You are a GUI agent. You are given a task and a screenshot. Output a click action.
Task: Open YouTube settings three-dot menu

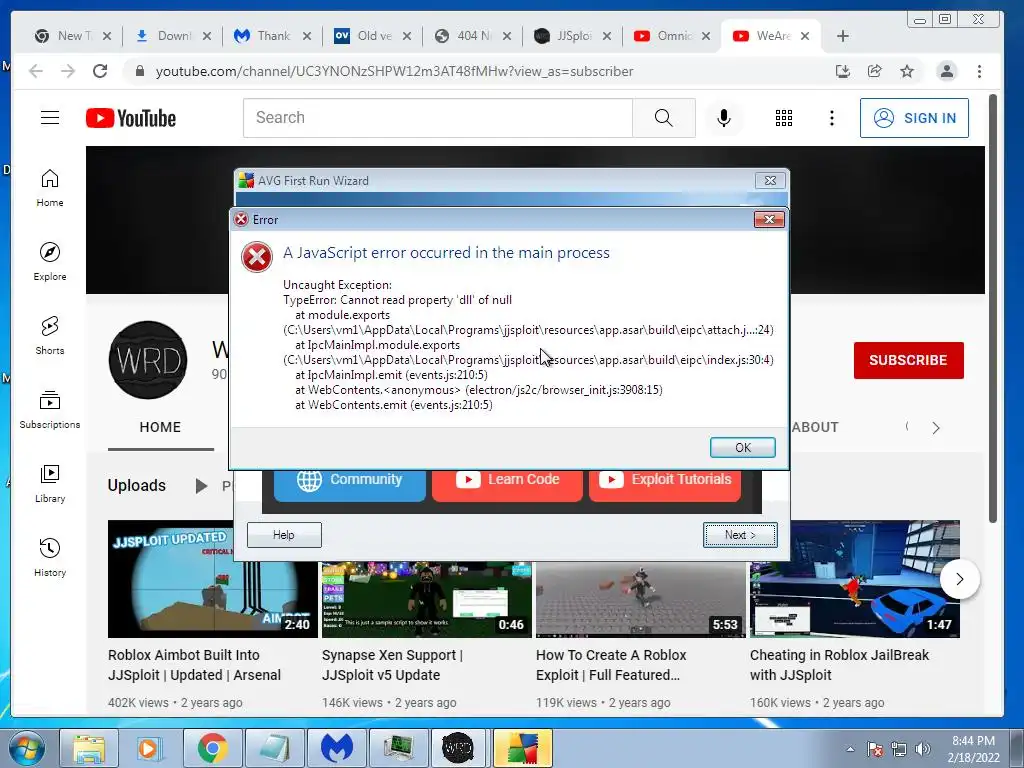[x=831, y=118]
